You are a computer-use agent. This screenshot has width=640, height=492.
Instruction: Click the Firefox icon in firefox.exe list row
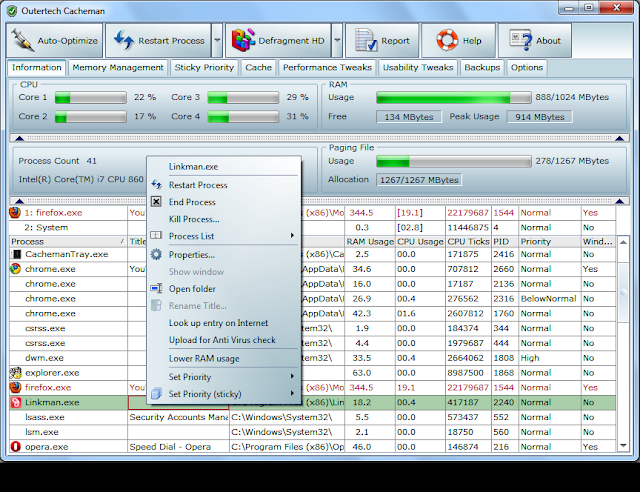16,387
